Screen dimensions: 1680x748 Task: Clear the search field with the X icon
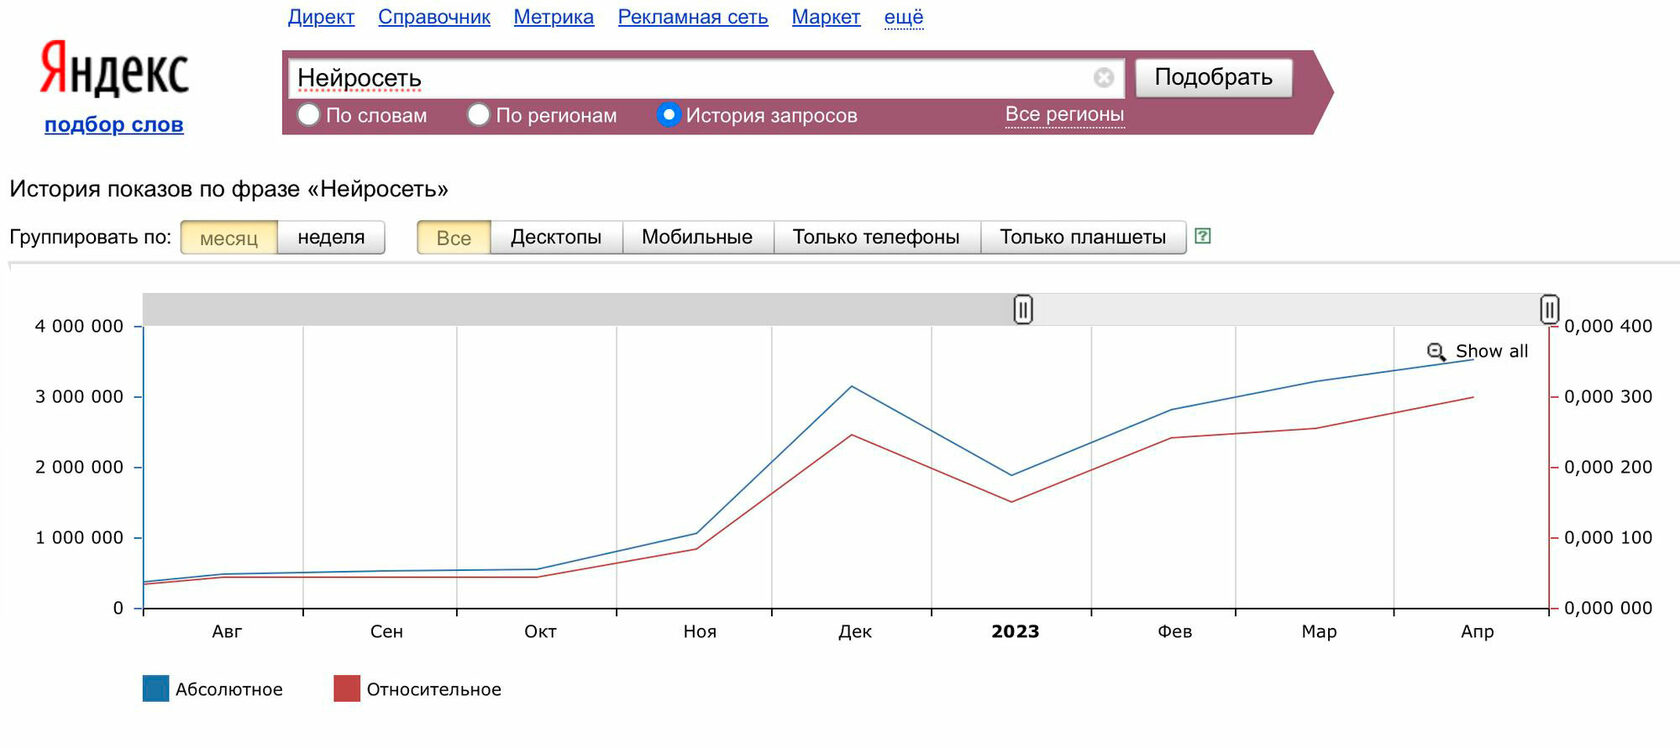[x=1104, y=78]
